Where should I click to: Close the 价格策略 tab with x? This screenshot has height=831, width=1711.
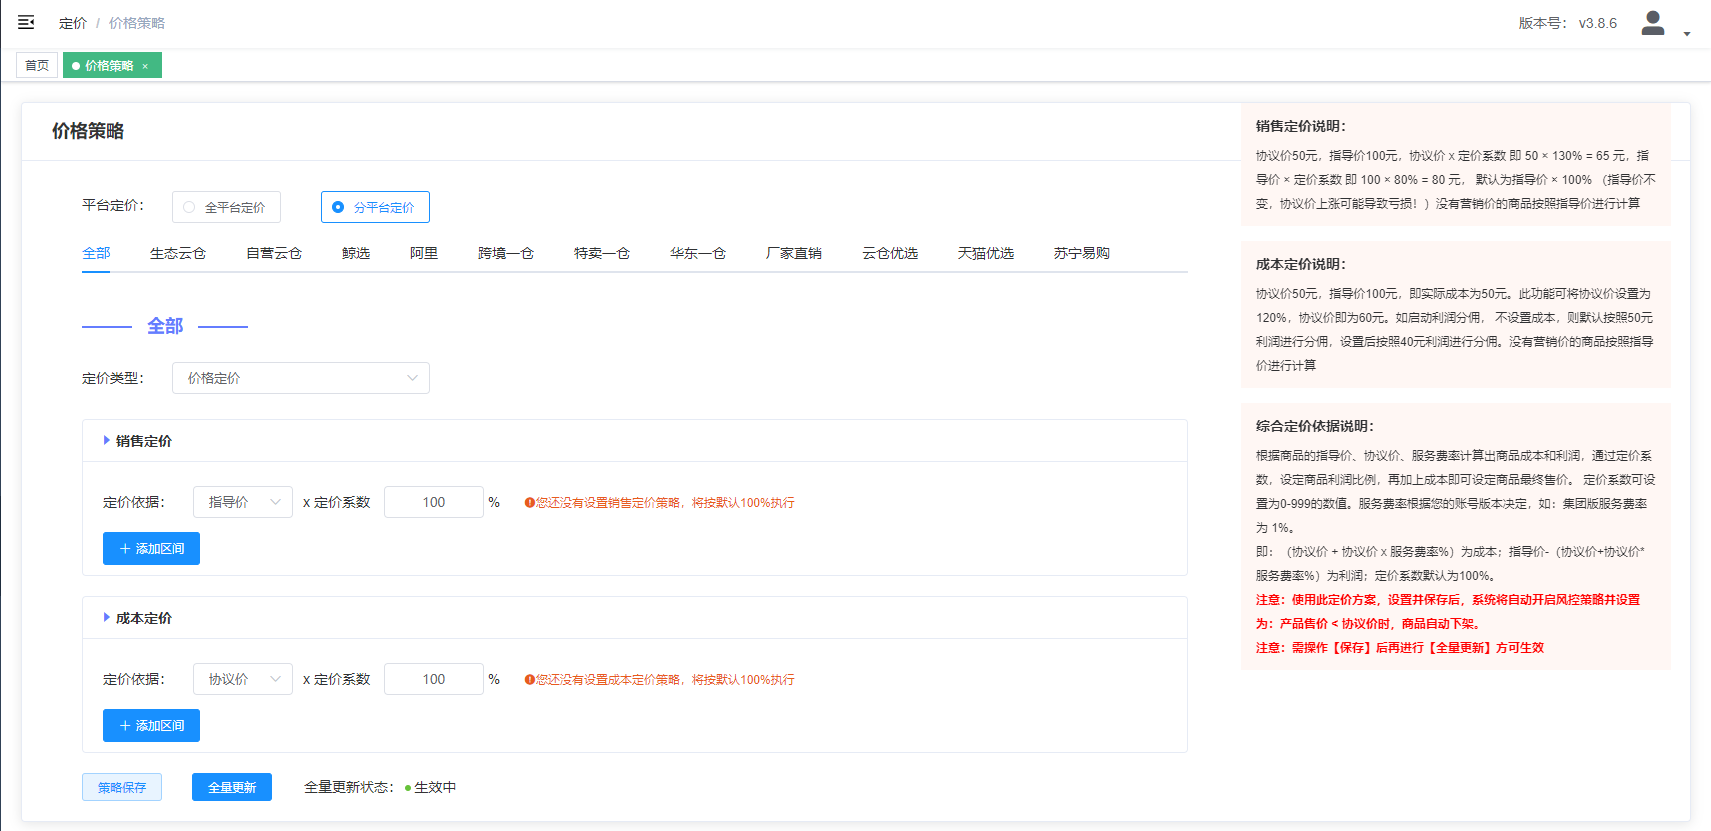[145, 66]
